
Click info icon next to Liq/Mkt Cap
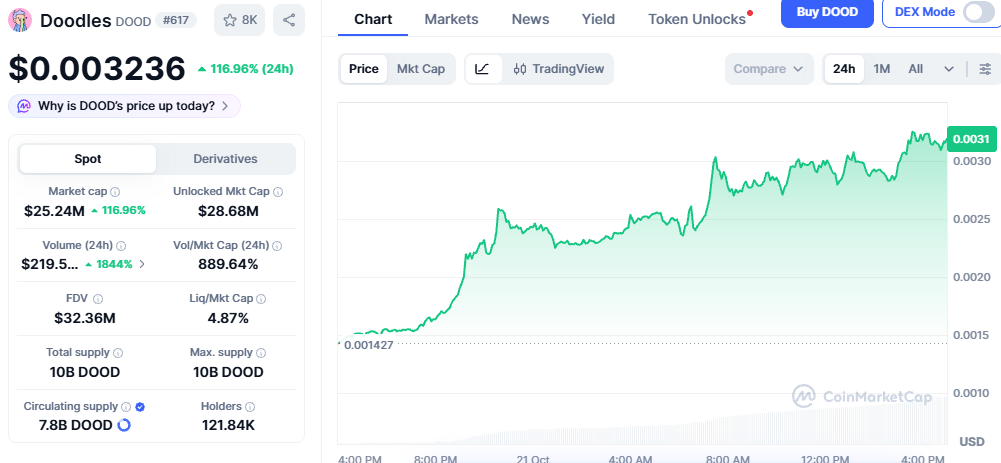click(x=261, y=299)
